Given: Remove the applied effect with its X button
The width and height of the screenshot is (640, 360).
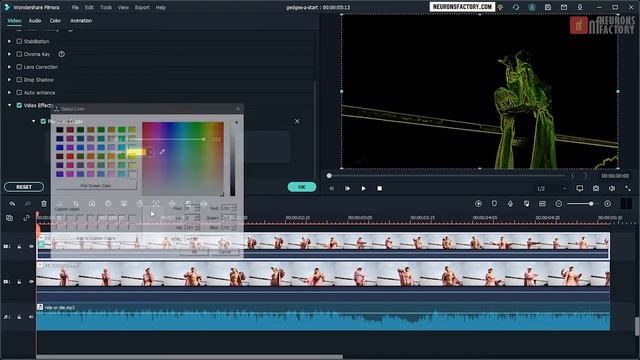Looking at the screenshot, I should [x=297, y=121].
